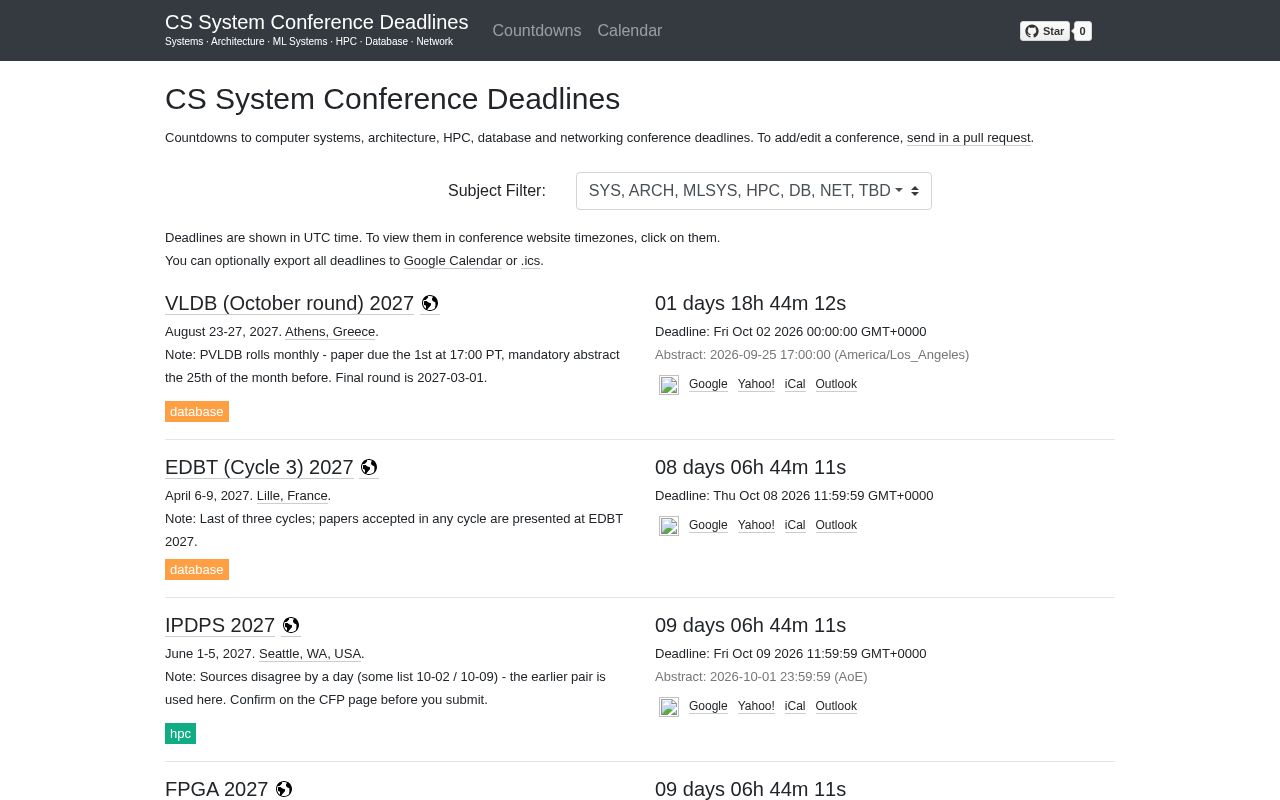The width and height of the screenshot is (1280, 800).
Task: Add IPDPS deadline to Outlook
Action: tap(836, 706)
